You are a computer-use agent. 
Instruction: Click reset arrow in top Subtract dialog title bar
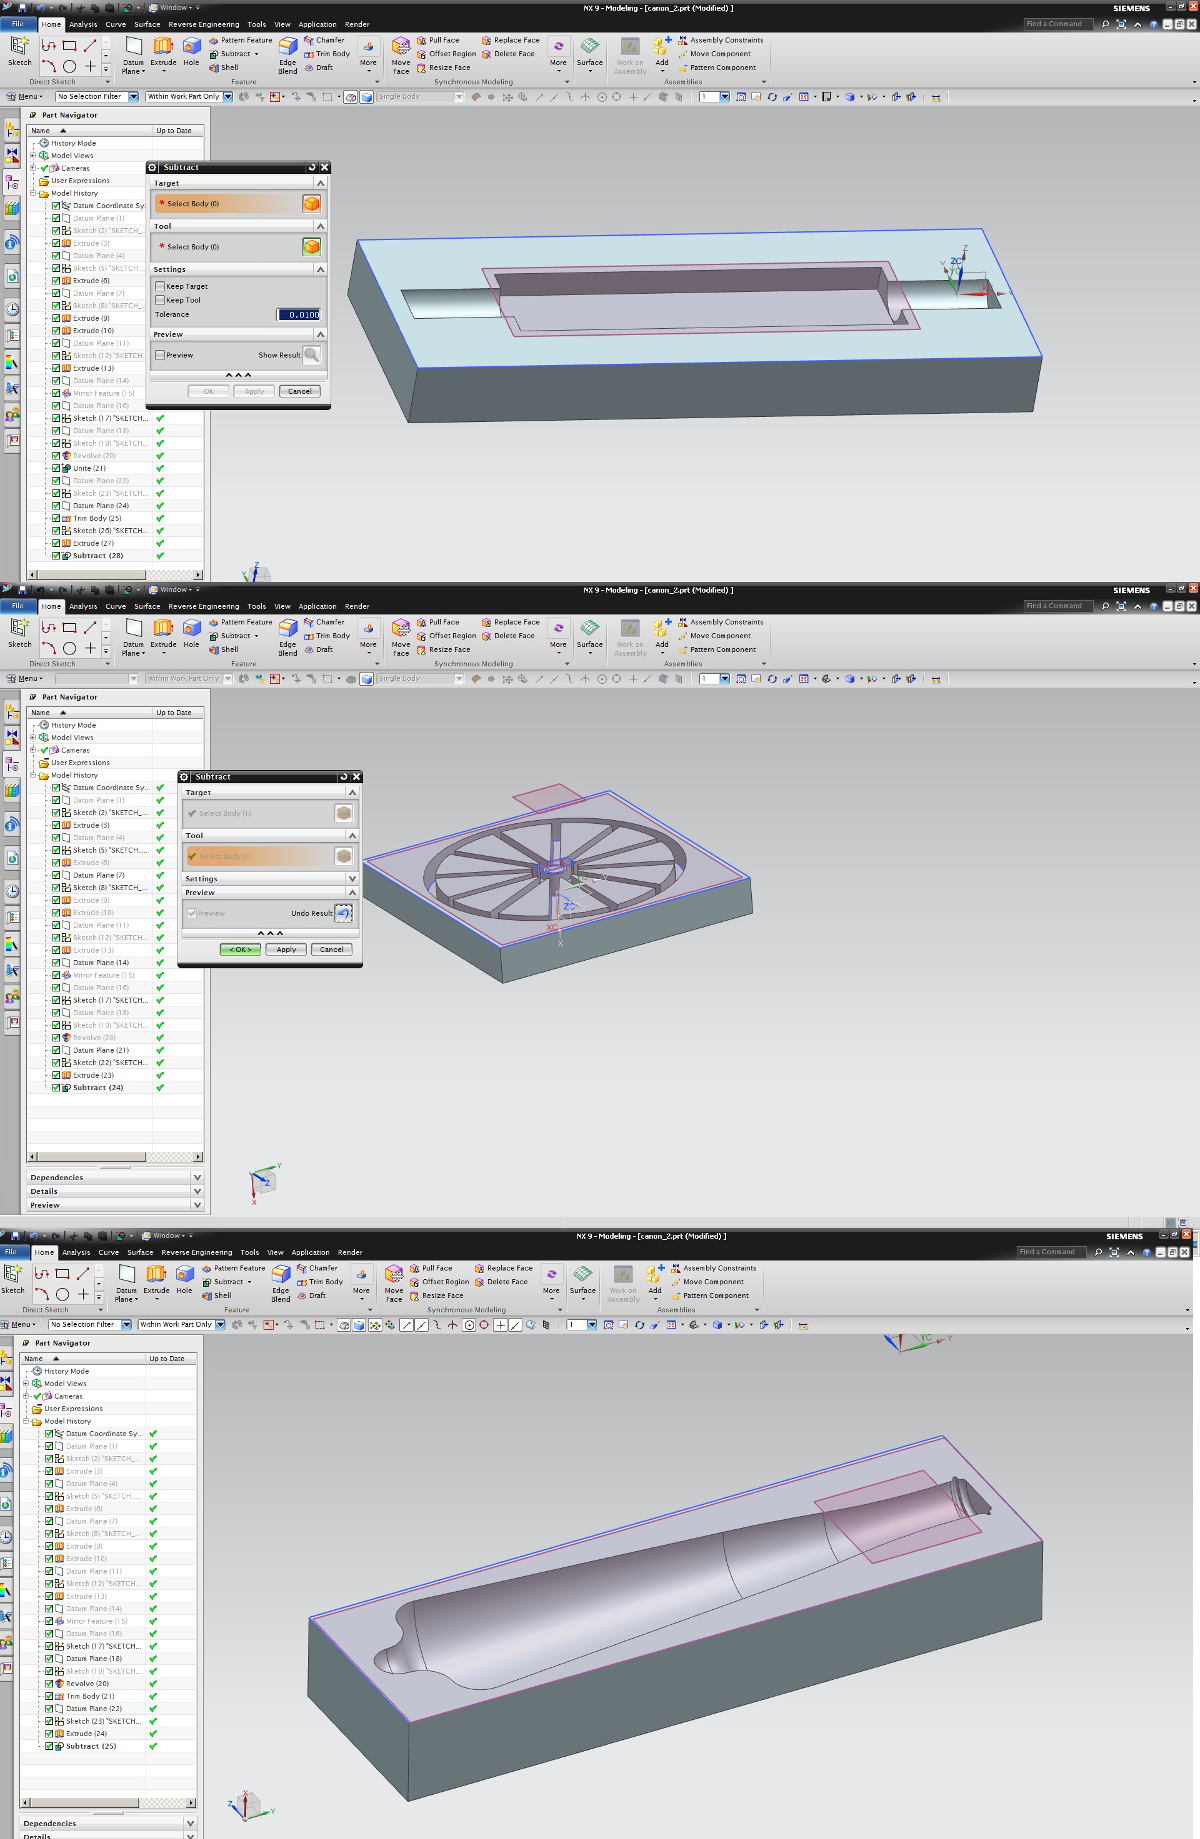(312, 167)
